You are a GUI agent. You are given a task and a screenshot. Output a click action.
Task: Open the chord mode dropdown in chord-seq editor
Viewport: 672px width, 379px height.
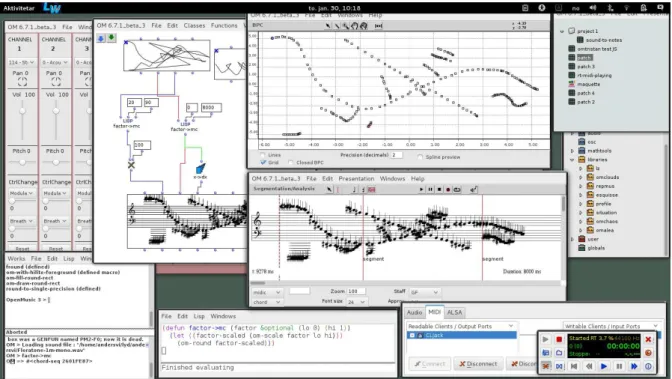267,302
